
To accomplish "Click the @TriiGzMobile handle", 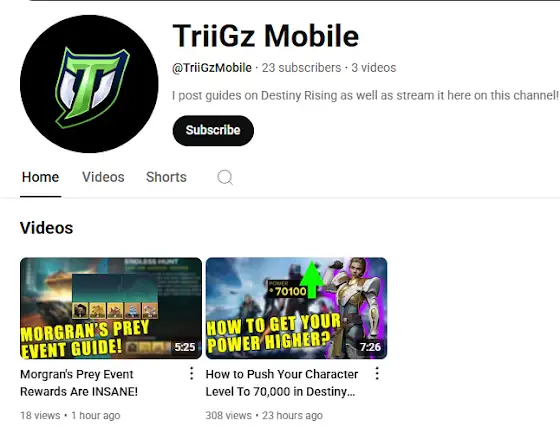I will click(x=212, y=68).
